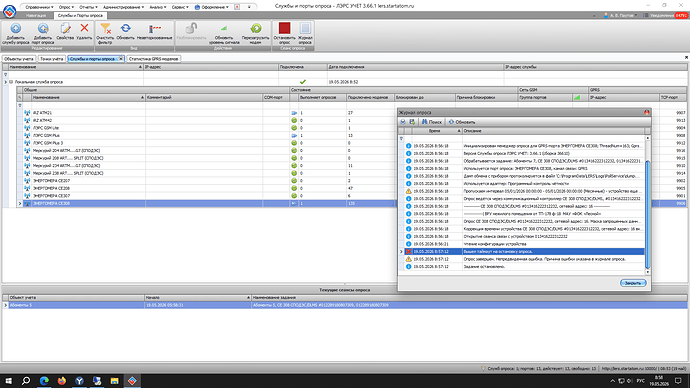This screenshot has height=388, width=690.
Task: Click the warning icon on the Пропускаем интервал log row
Action: [408, 191]
